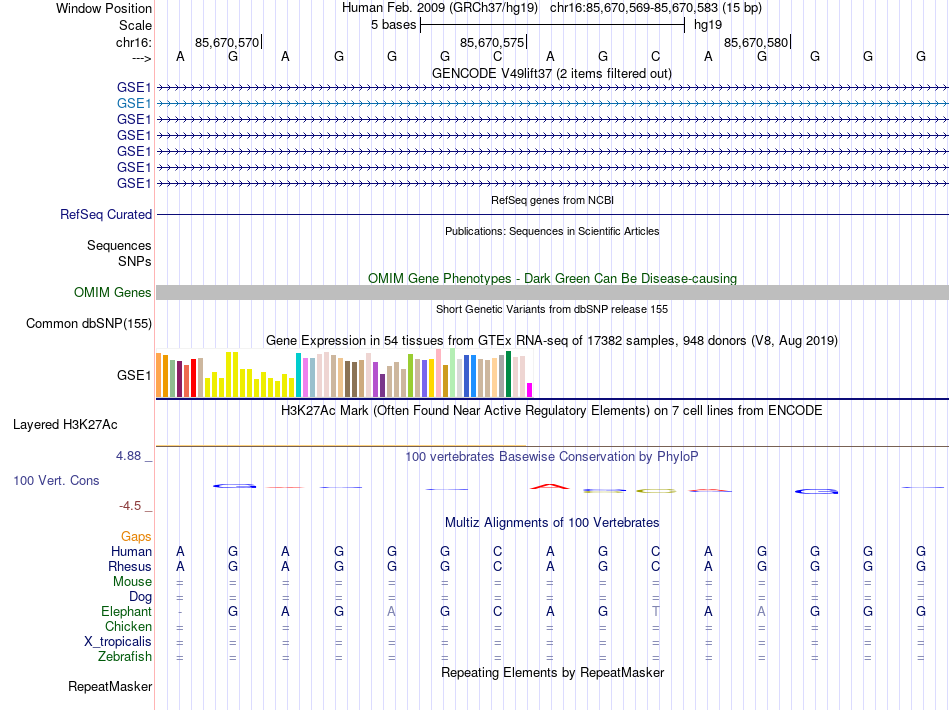This screenshot has width=950, height=710.
Task: Click the T mismatch in Elephant row
Action: click(656, 612)
